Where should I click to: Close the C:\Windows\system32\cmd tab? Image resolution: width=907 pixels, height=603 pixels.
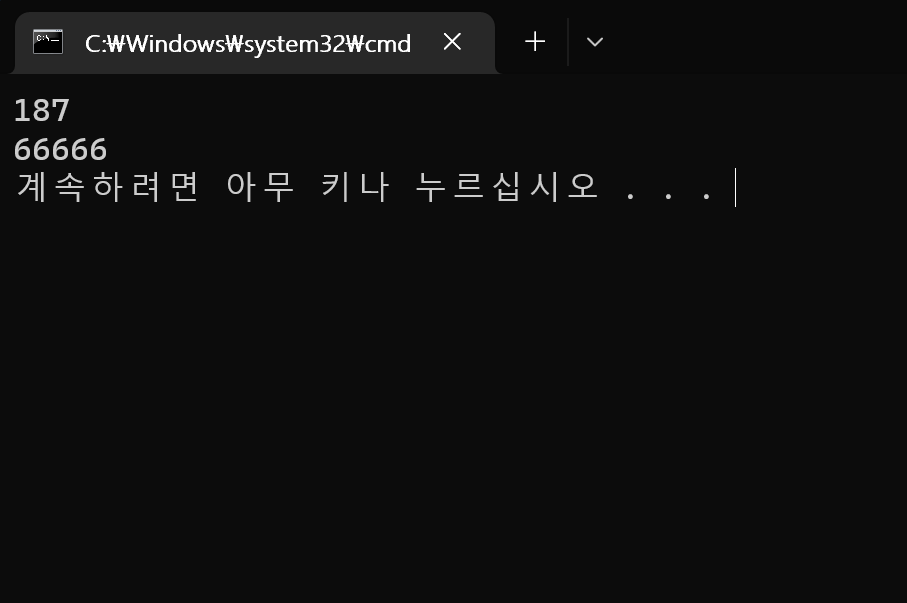pos(452,42)
